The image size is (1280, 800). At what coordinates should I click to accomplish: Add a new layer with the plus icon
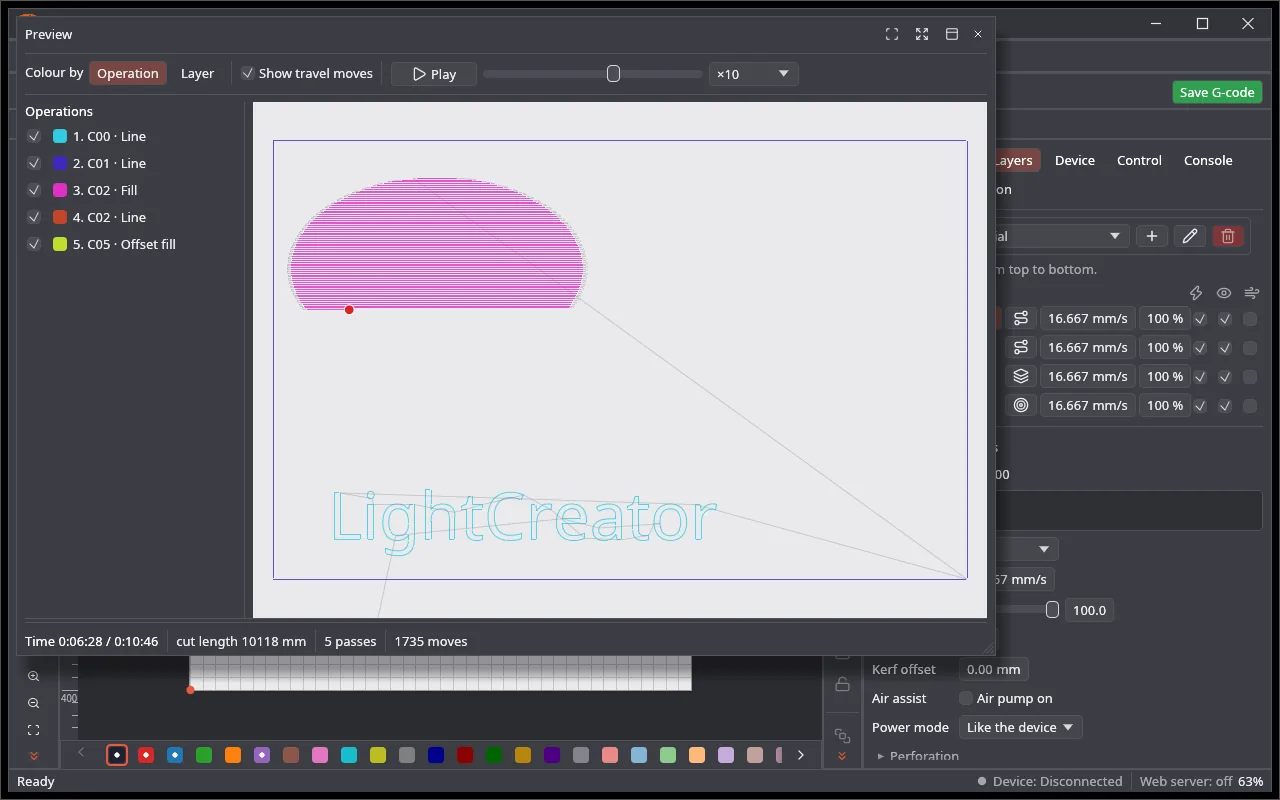(x=1152, y=236)
